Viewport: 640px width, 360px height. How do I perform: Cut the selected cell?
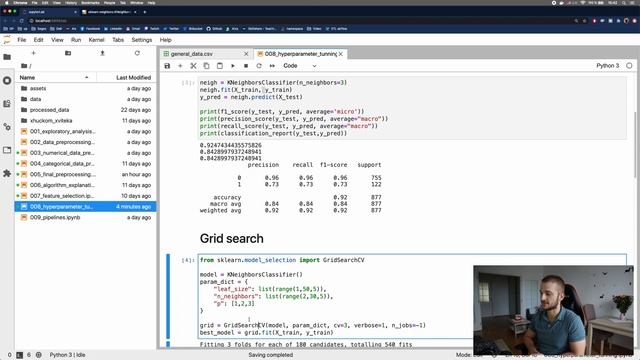pos(193,66)
